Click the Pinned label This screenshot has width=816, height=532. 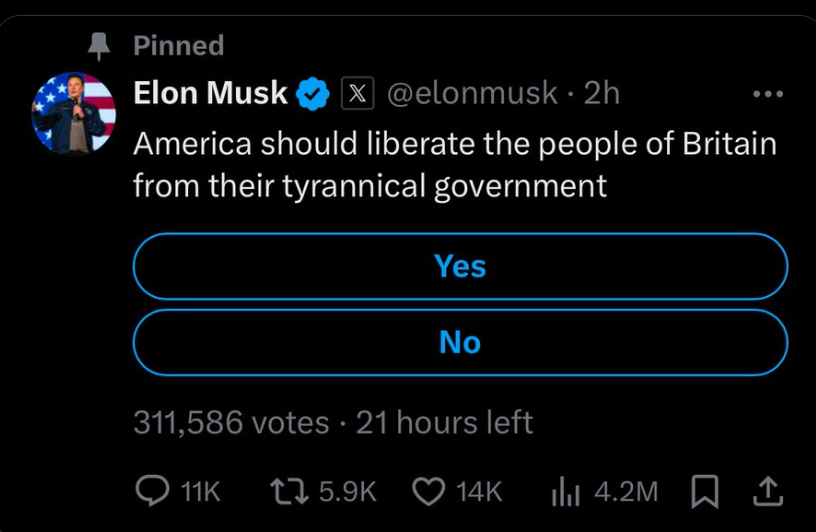click(178, 45)
